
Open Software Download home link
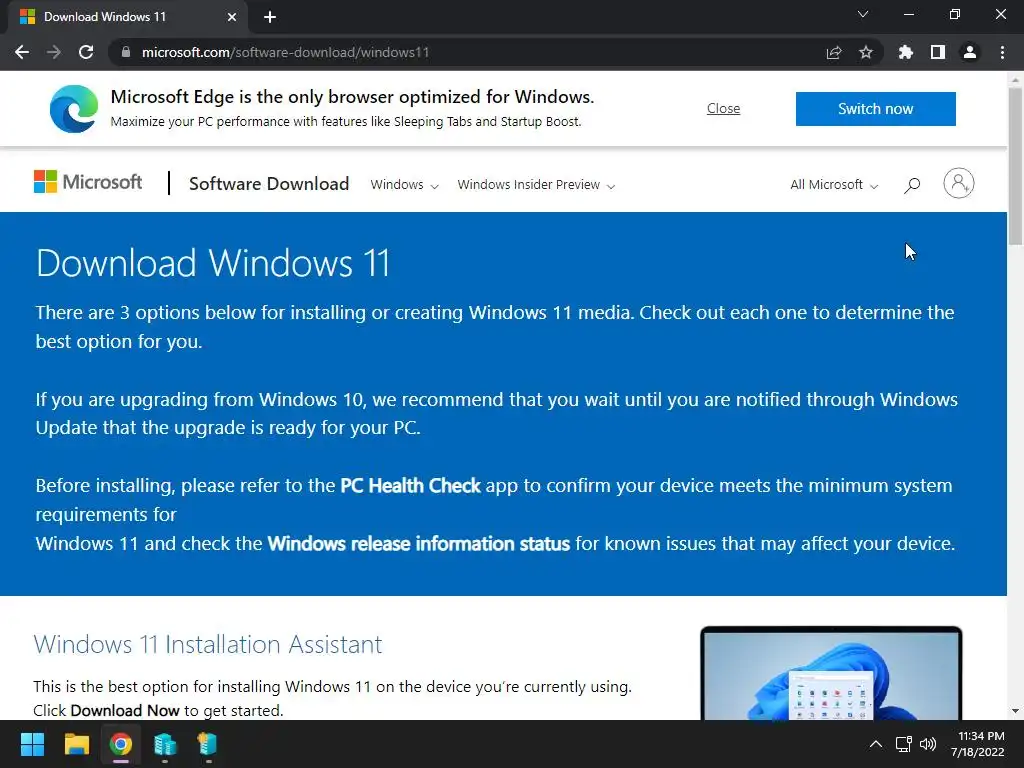pos(269,184)
